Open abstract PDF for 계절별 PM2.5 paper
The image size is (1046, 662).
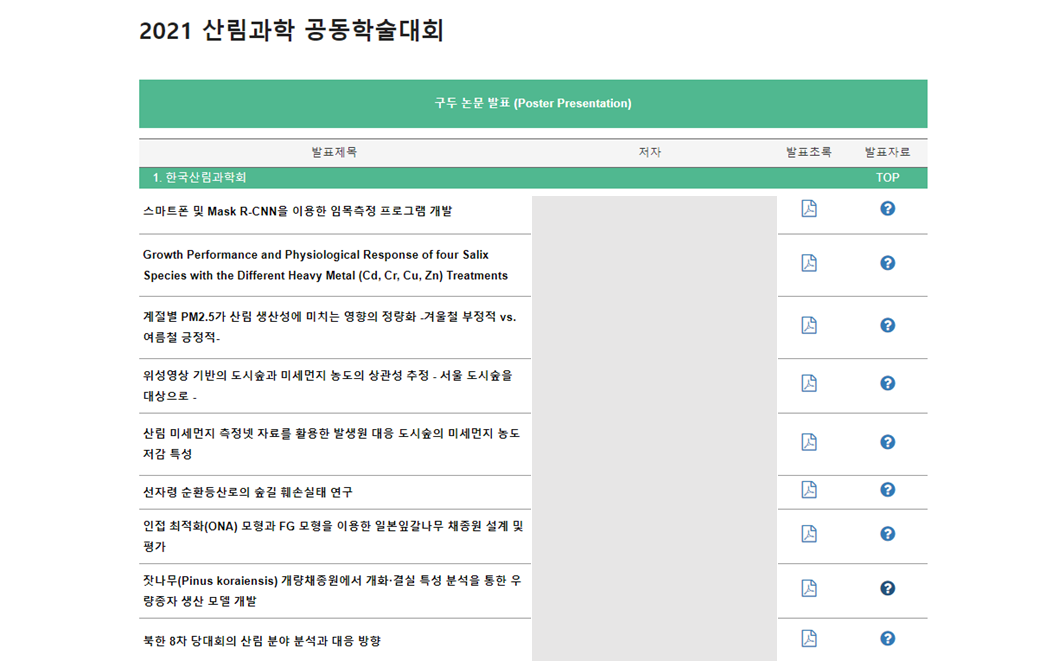[809, 325]
